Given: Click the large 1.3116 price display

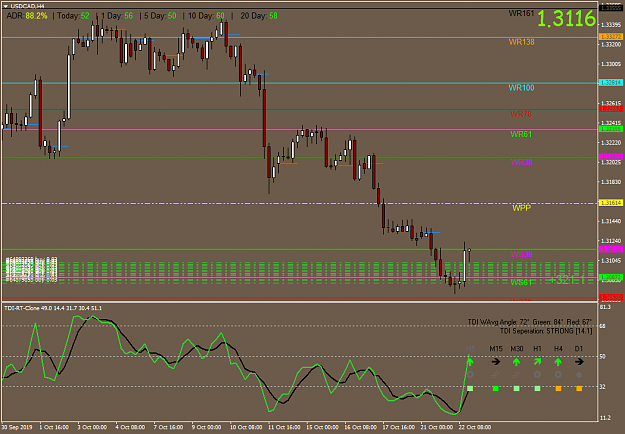Looking at the screenshot, I should 566,19.
